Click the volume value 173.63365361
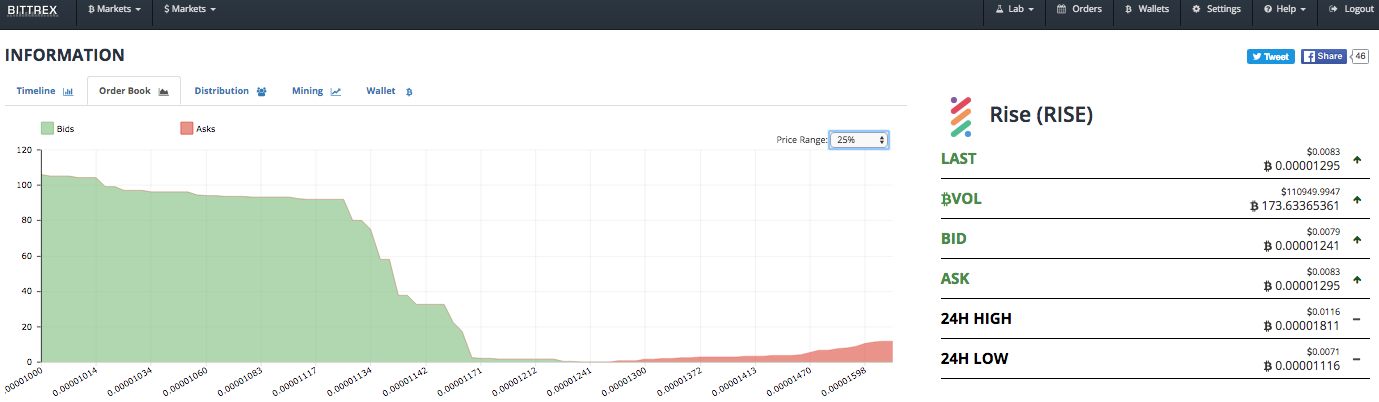 1295,206
